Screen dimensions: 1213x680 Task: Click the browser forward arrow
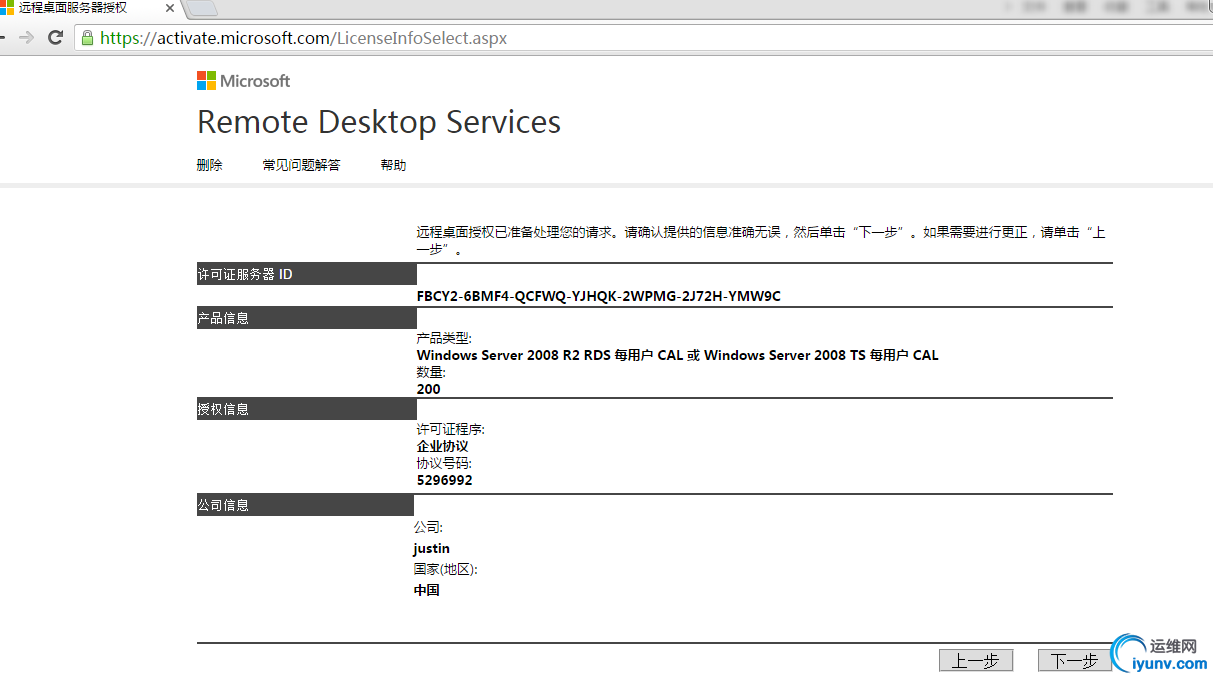[x=27, y=38]
